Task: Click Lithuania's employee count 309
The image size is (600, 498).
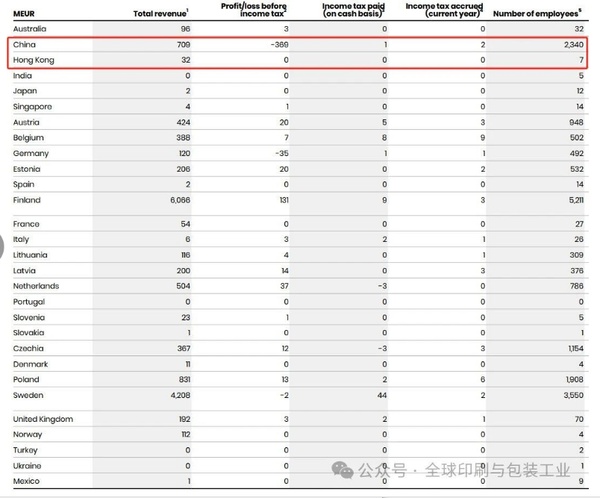Action: pyautogui.click(x=577, y=255)
